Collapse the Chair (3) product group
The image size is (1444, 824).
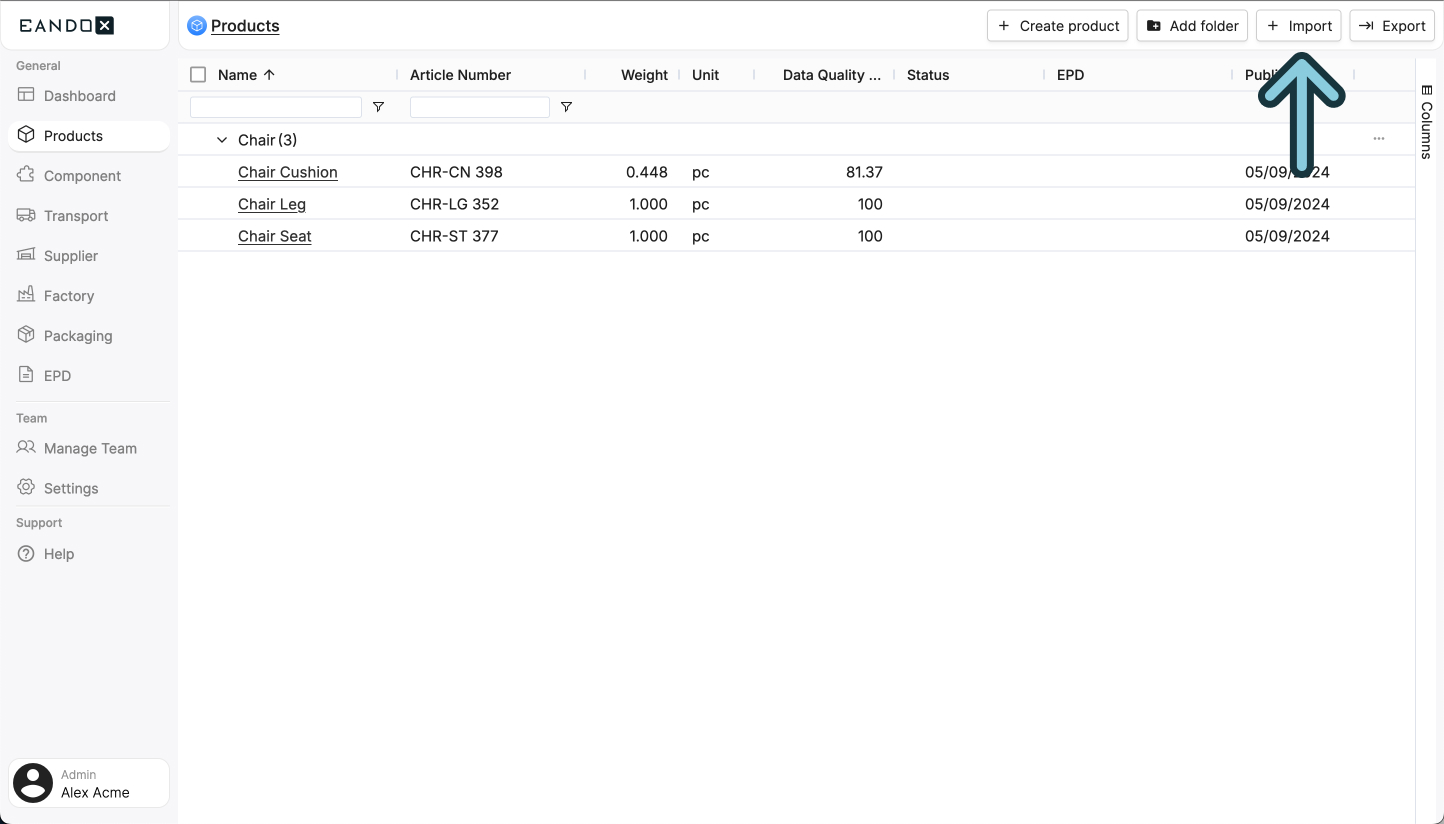221,140
